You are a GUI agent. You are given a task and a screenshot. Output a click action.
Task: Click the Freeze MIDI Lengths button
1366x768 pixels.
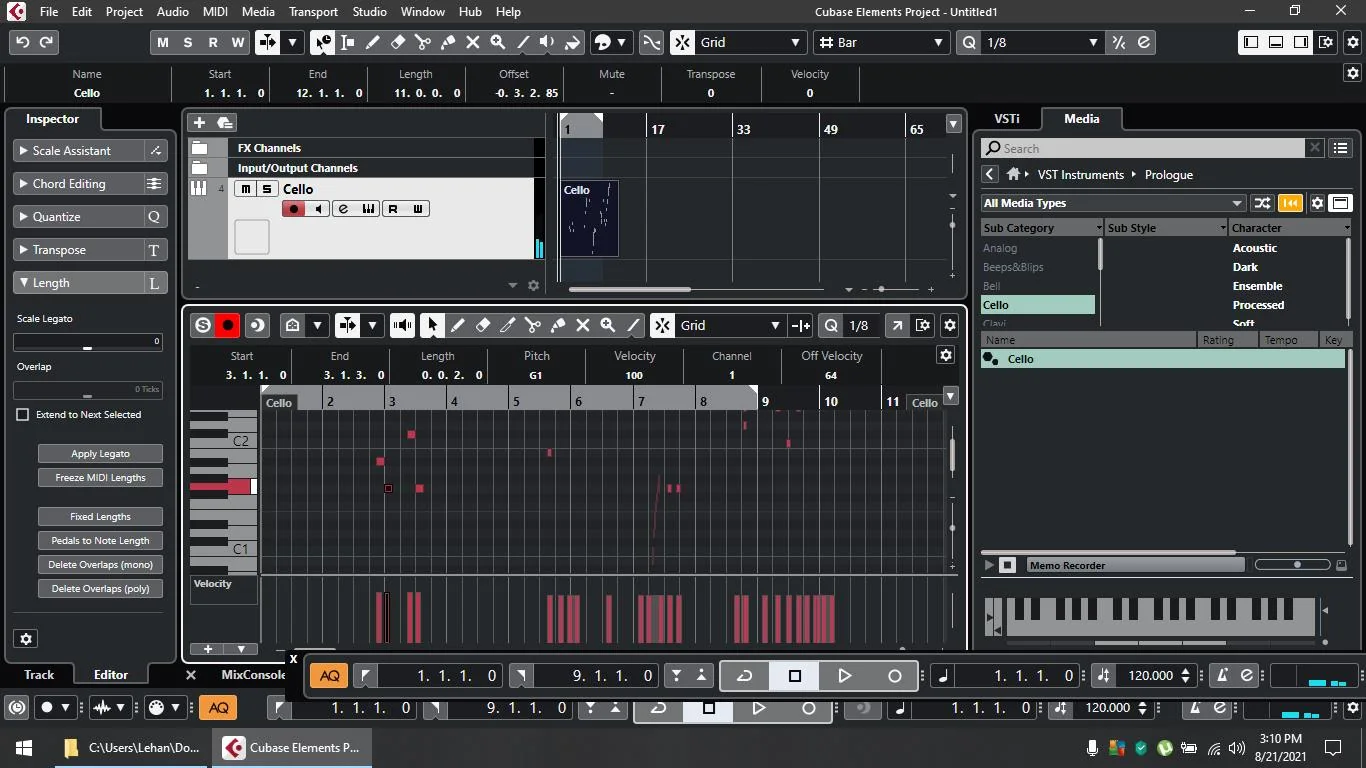(x=100, y=478)
